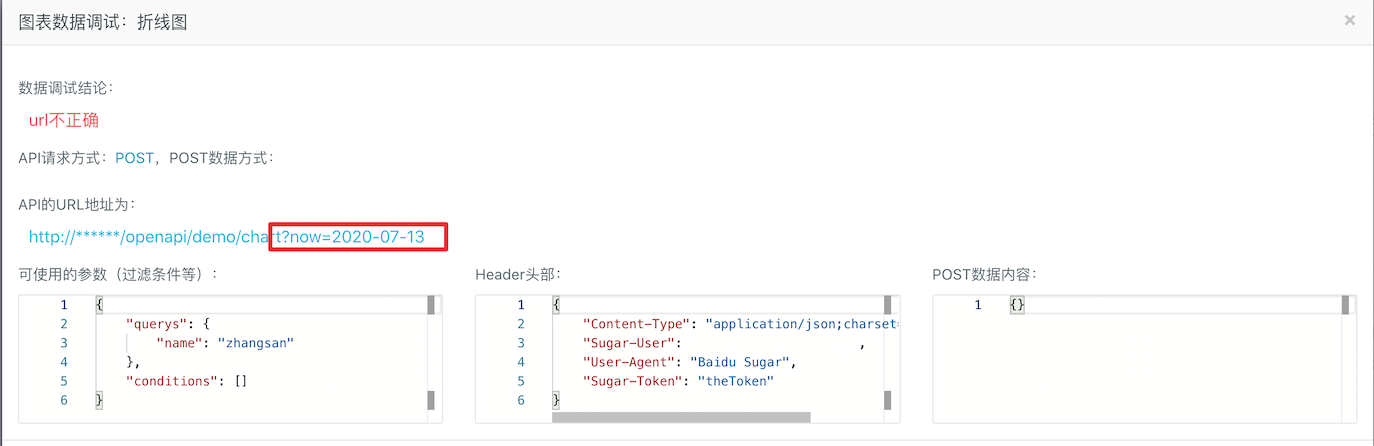Screen dimensions: 1374x446
Task: Click the "conditions" line in parameters editor
Action: click(186, 381)
